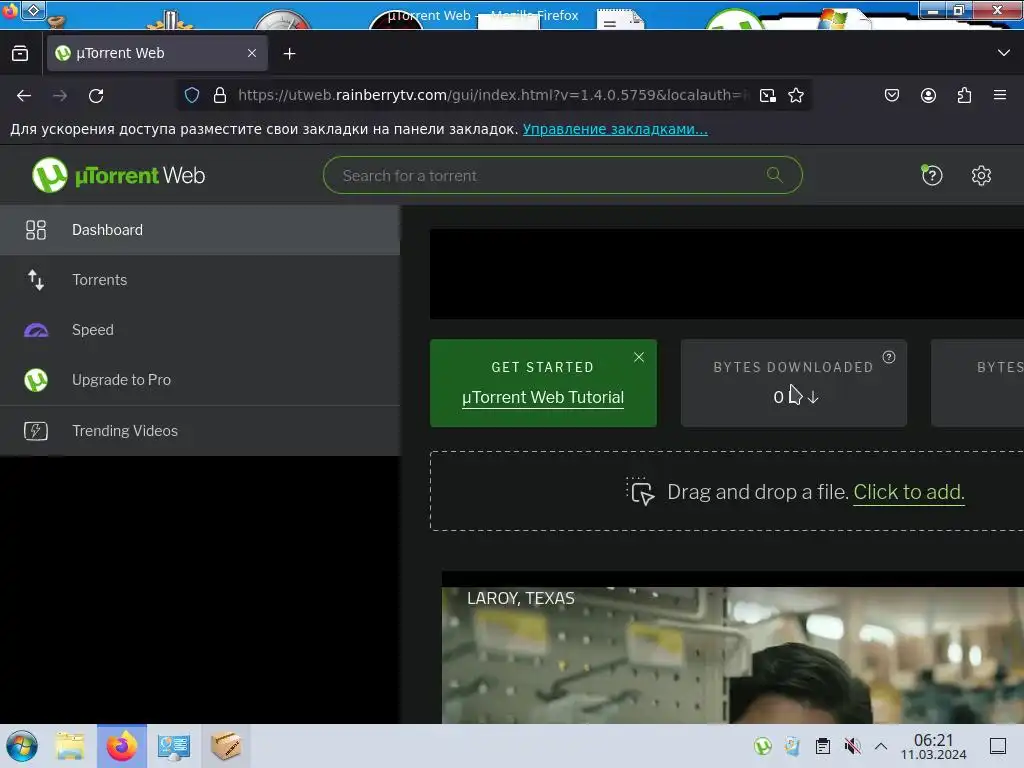
Task: Click the Upgrade to Pro uTorrent icon
Action: (36, 380)
